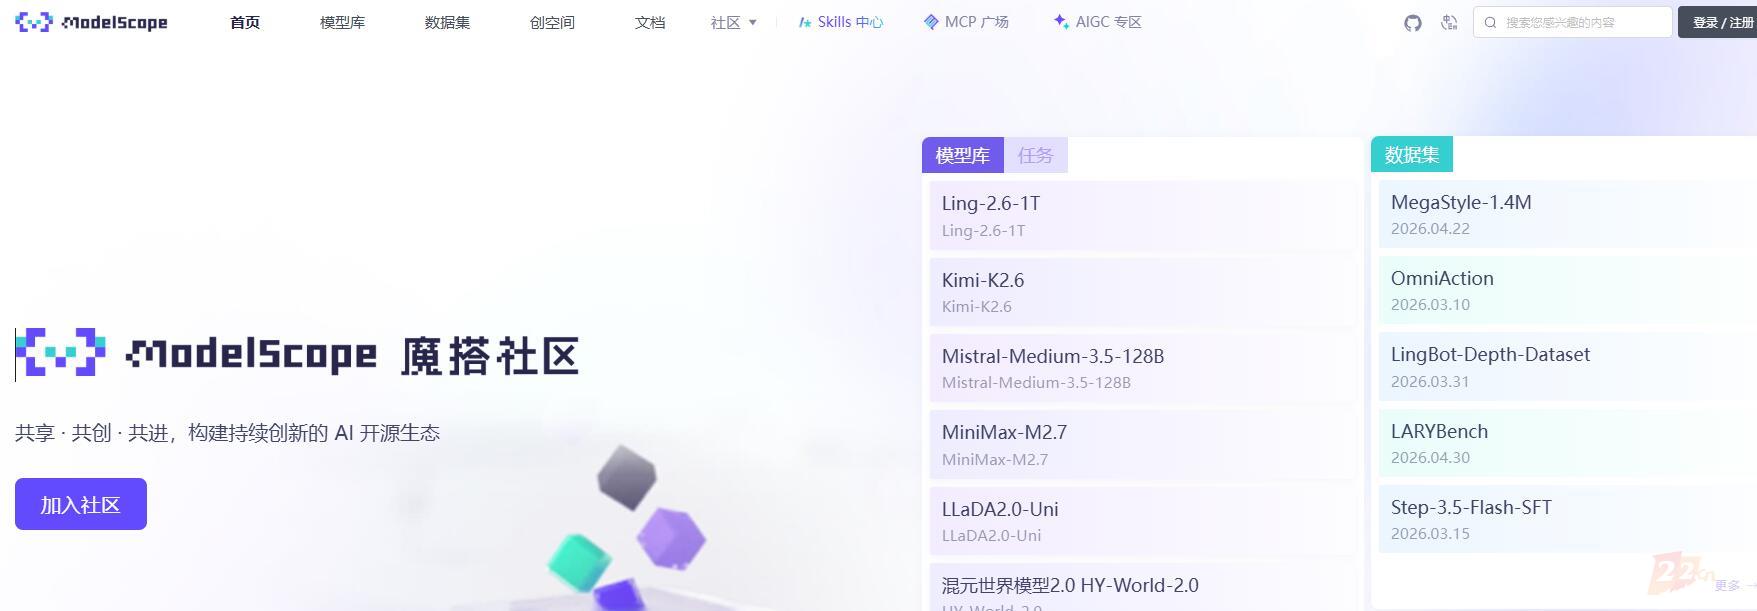Open the OmniAction dataset card
Screen dimensions: 1757x611
point(1567,290)
